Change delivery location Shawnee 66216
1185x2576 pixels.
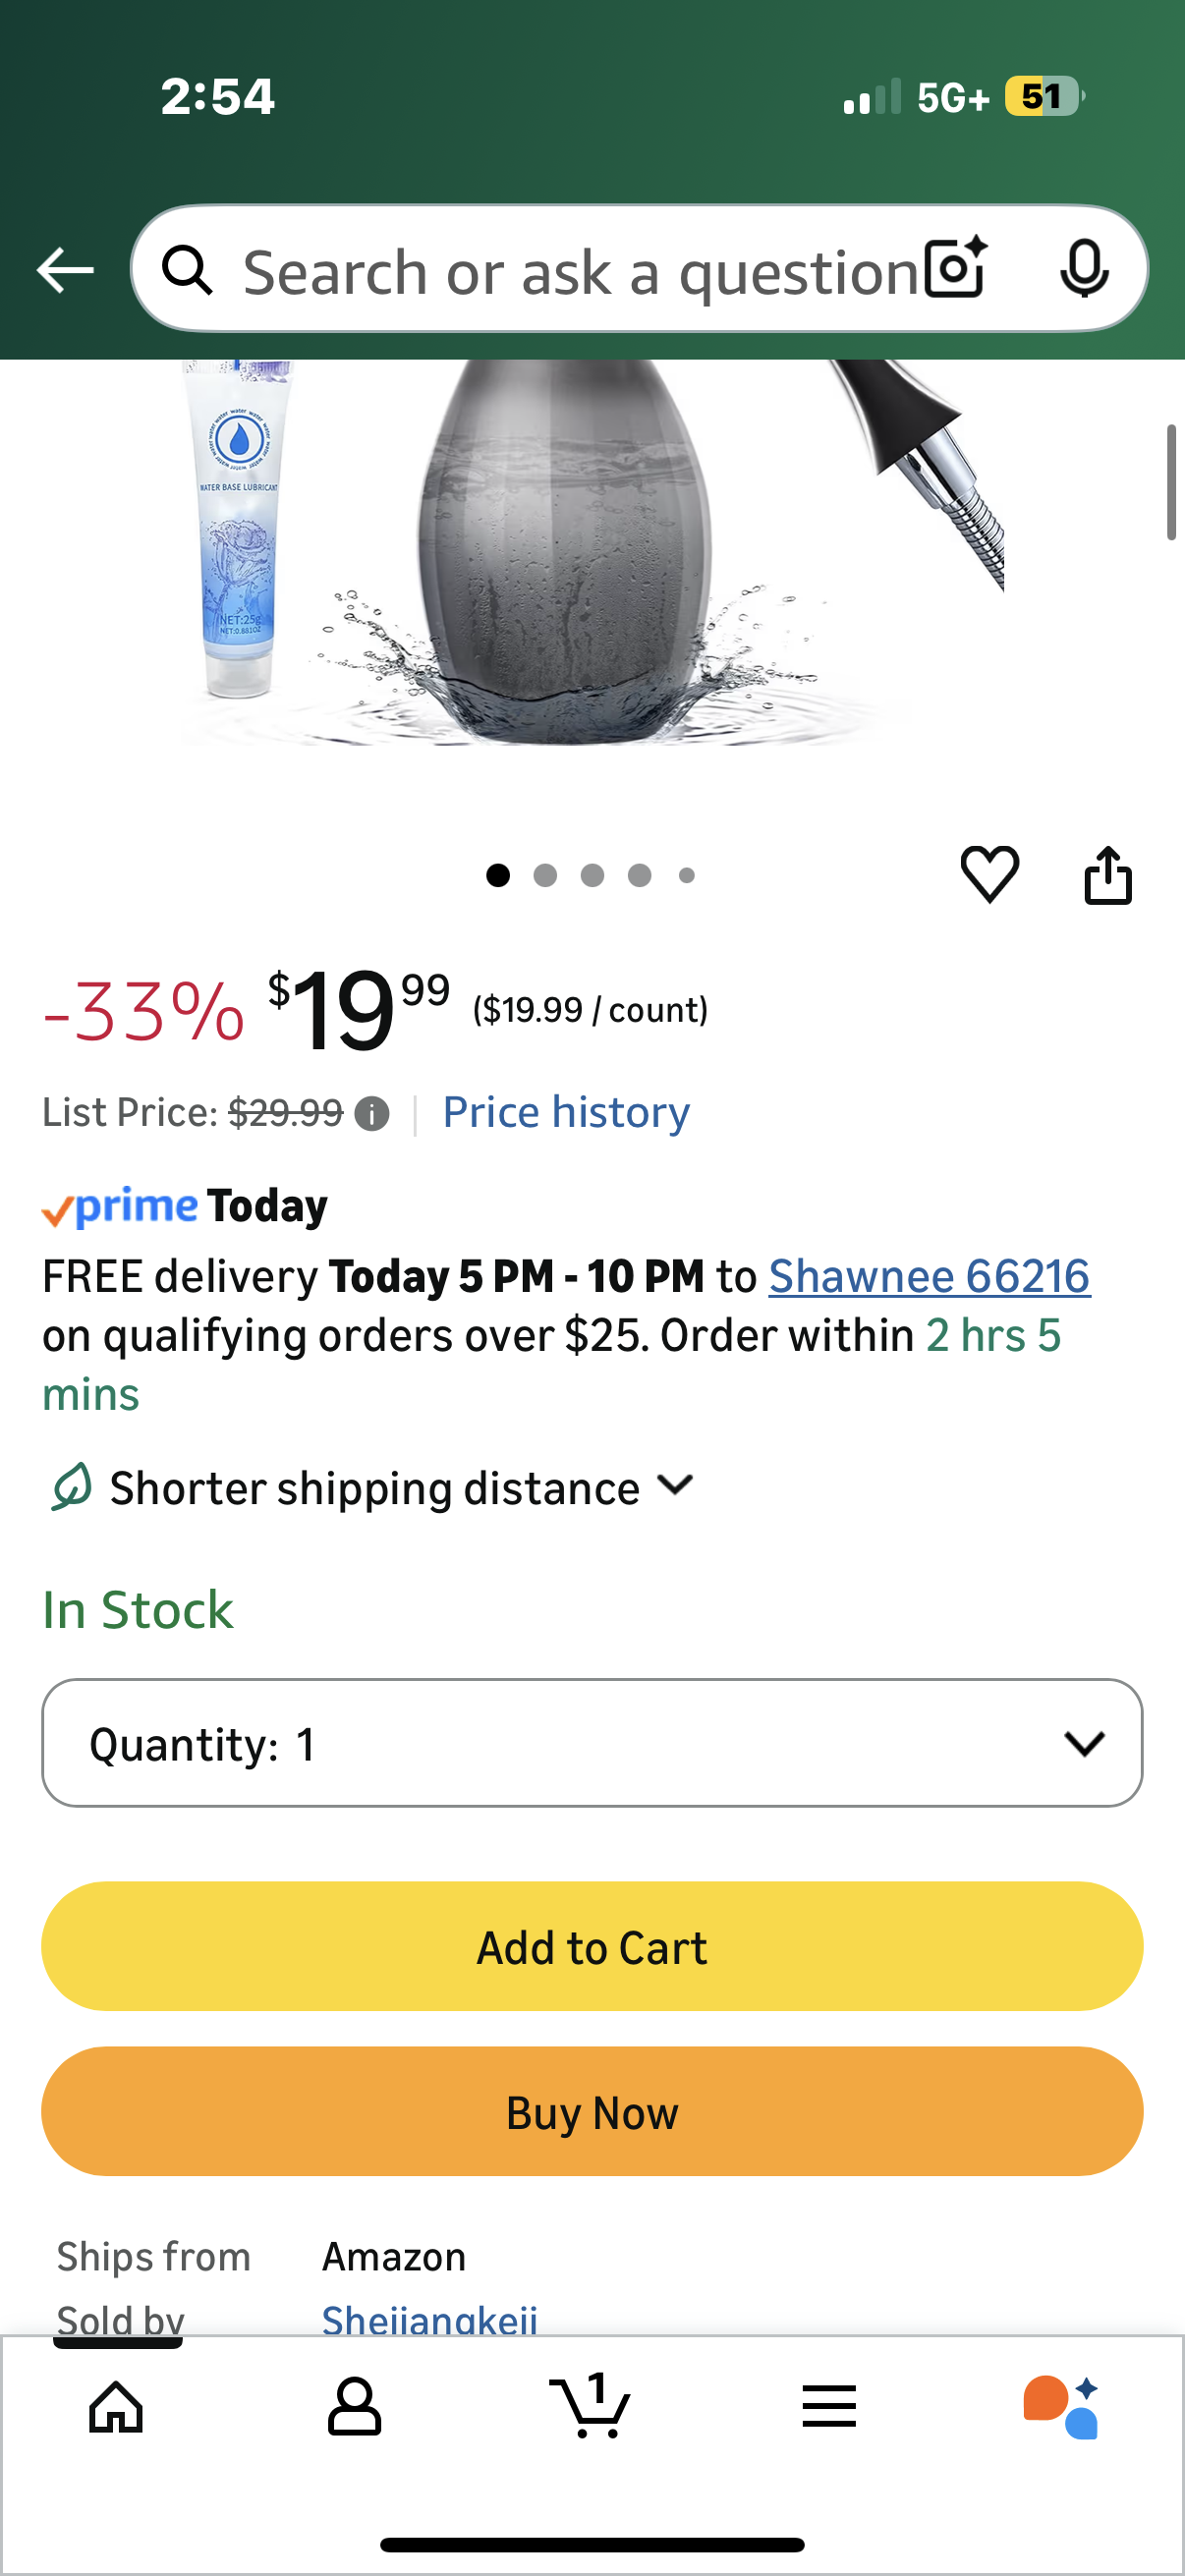click(x=929, y=1276)
